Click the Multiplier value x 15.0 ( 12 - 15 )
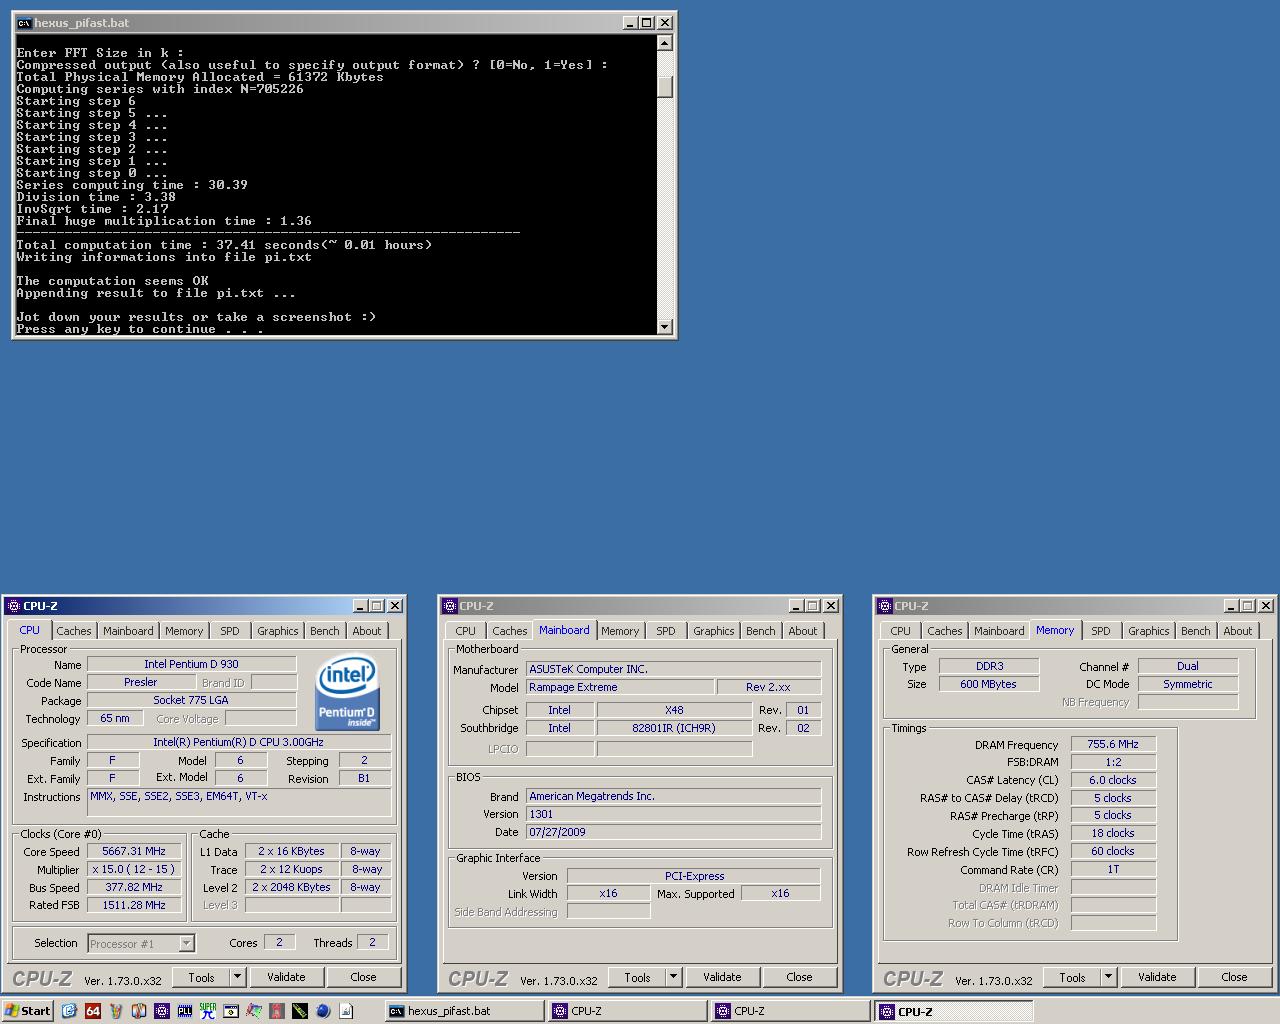This screenshot has height=1024, width=1280. point(134,869)
